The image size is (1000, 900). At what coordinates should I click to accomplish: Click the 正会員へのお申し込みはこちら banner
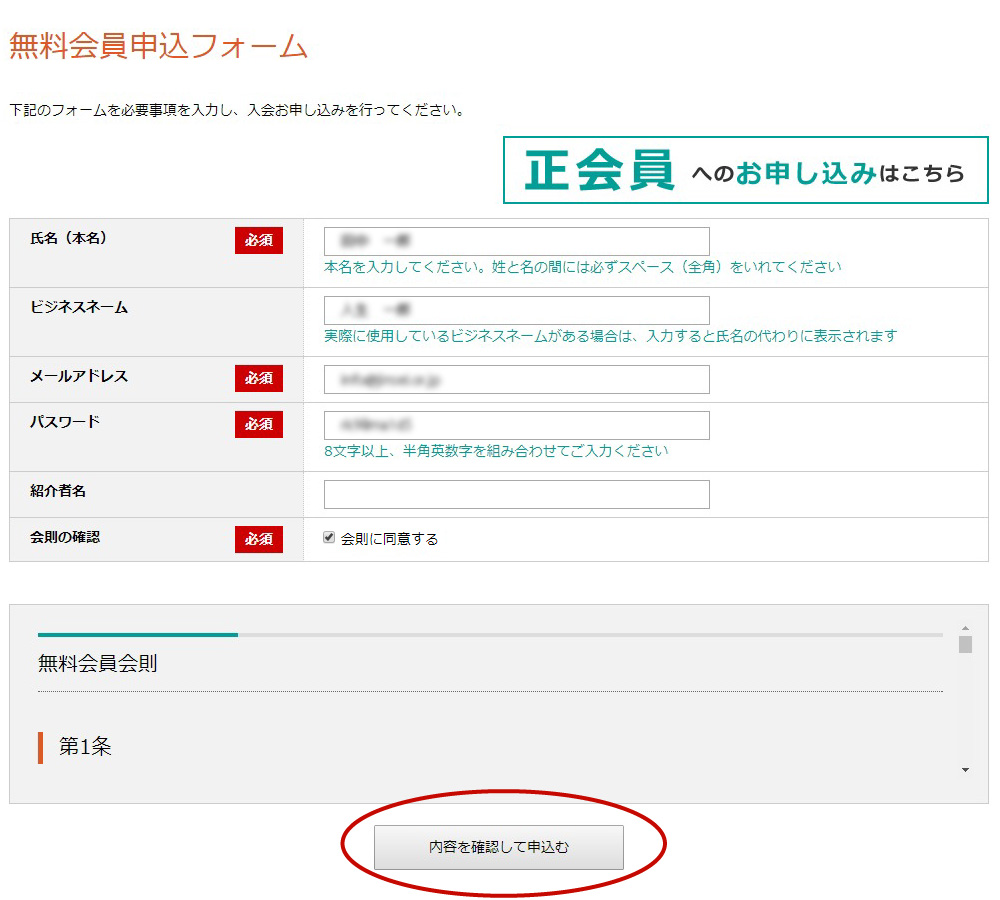click(745, 171)
